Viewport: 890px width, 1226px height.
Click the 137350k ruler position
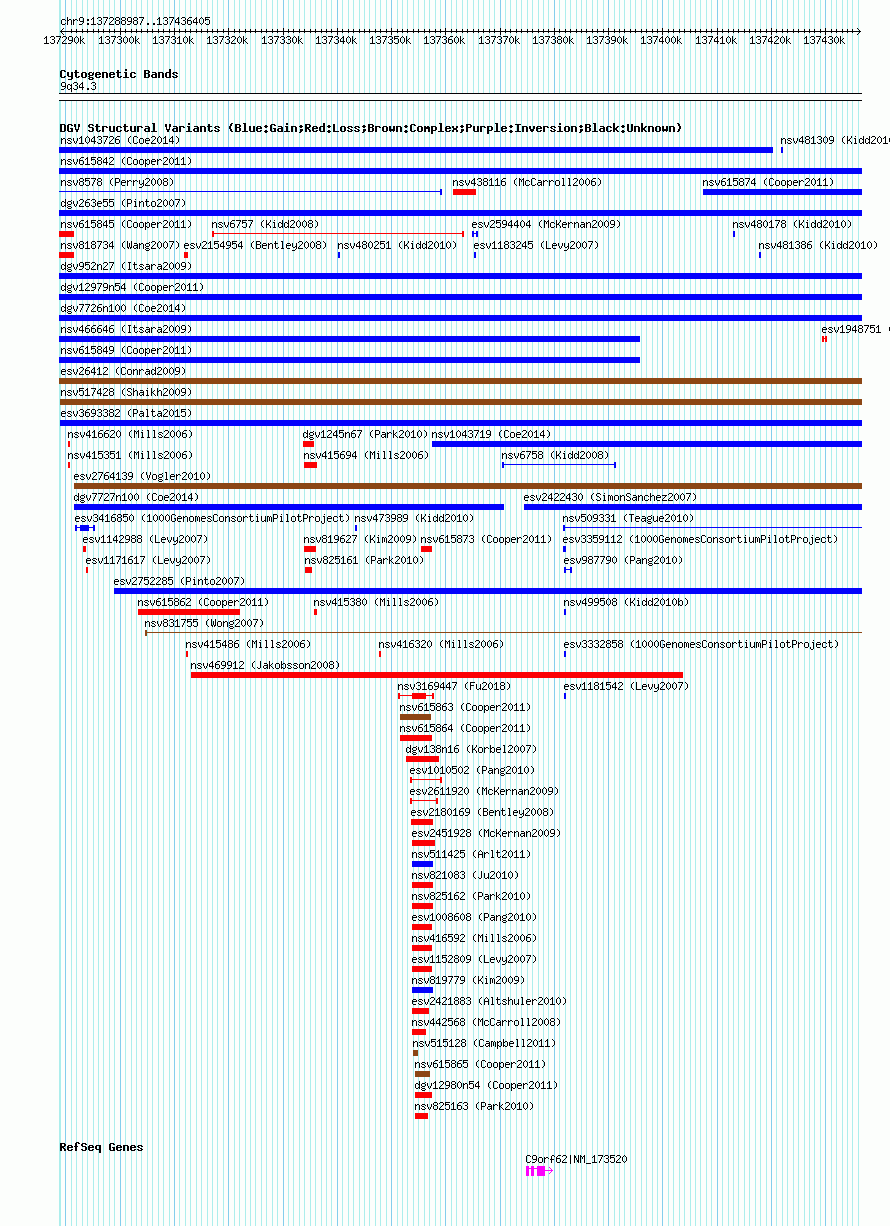390,40
